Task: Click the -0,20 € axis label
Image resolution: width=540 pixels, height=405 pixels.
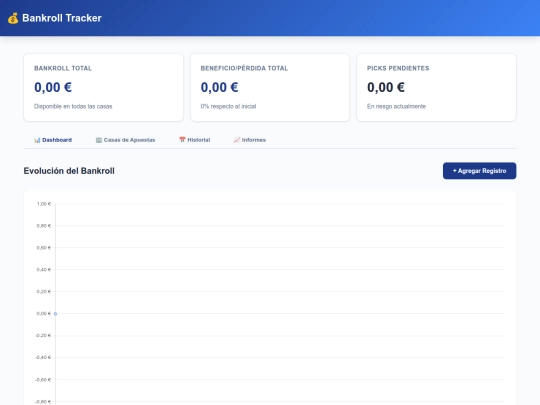Action: [43, 335]
